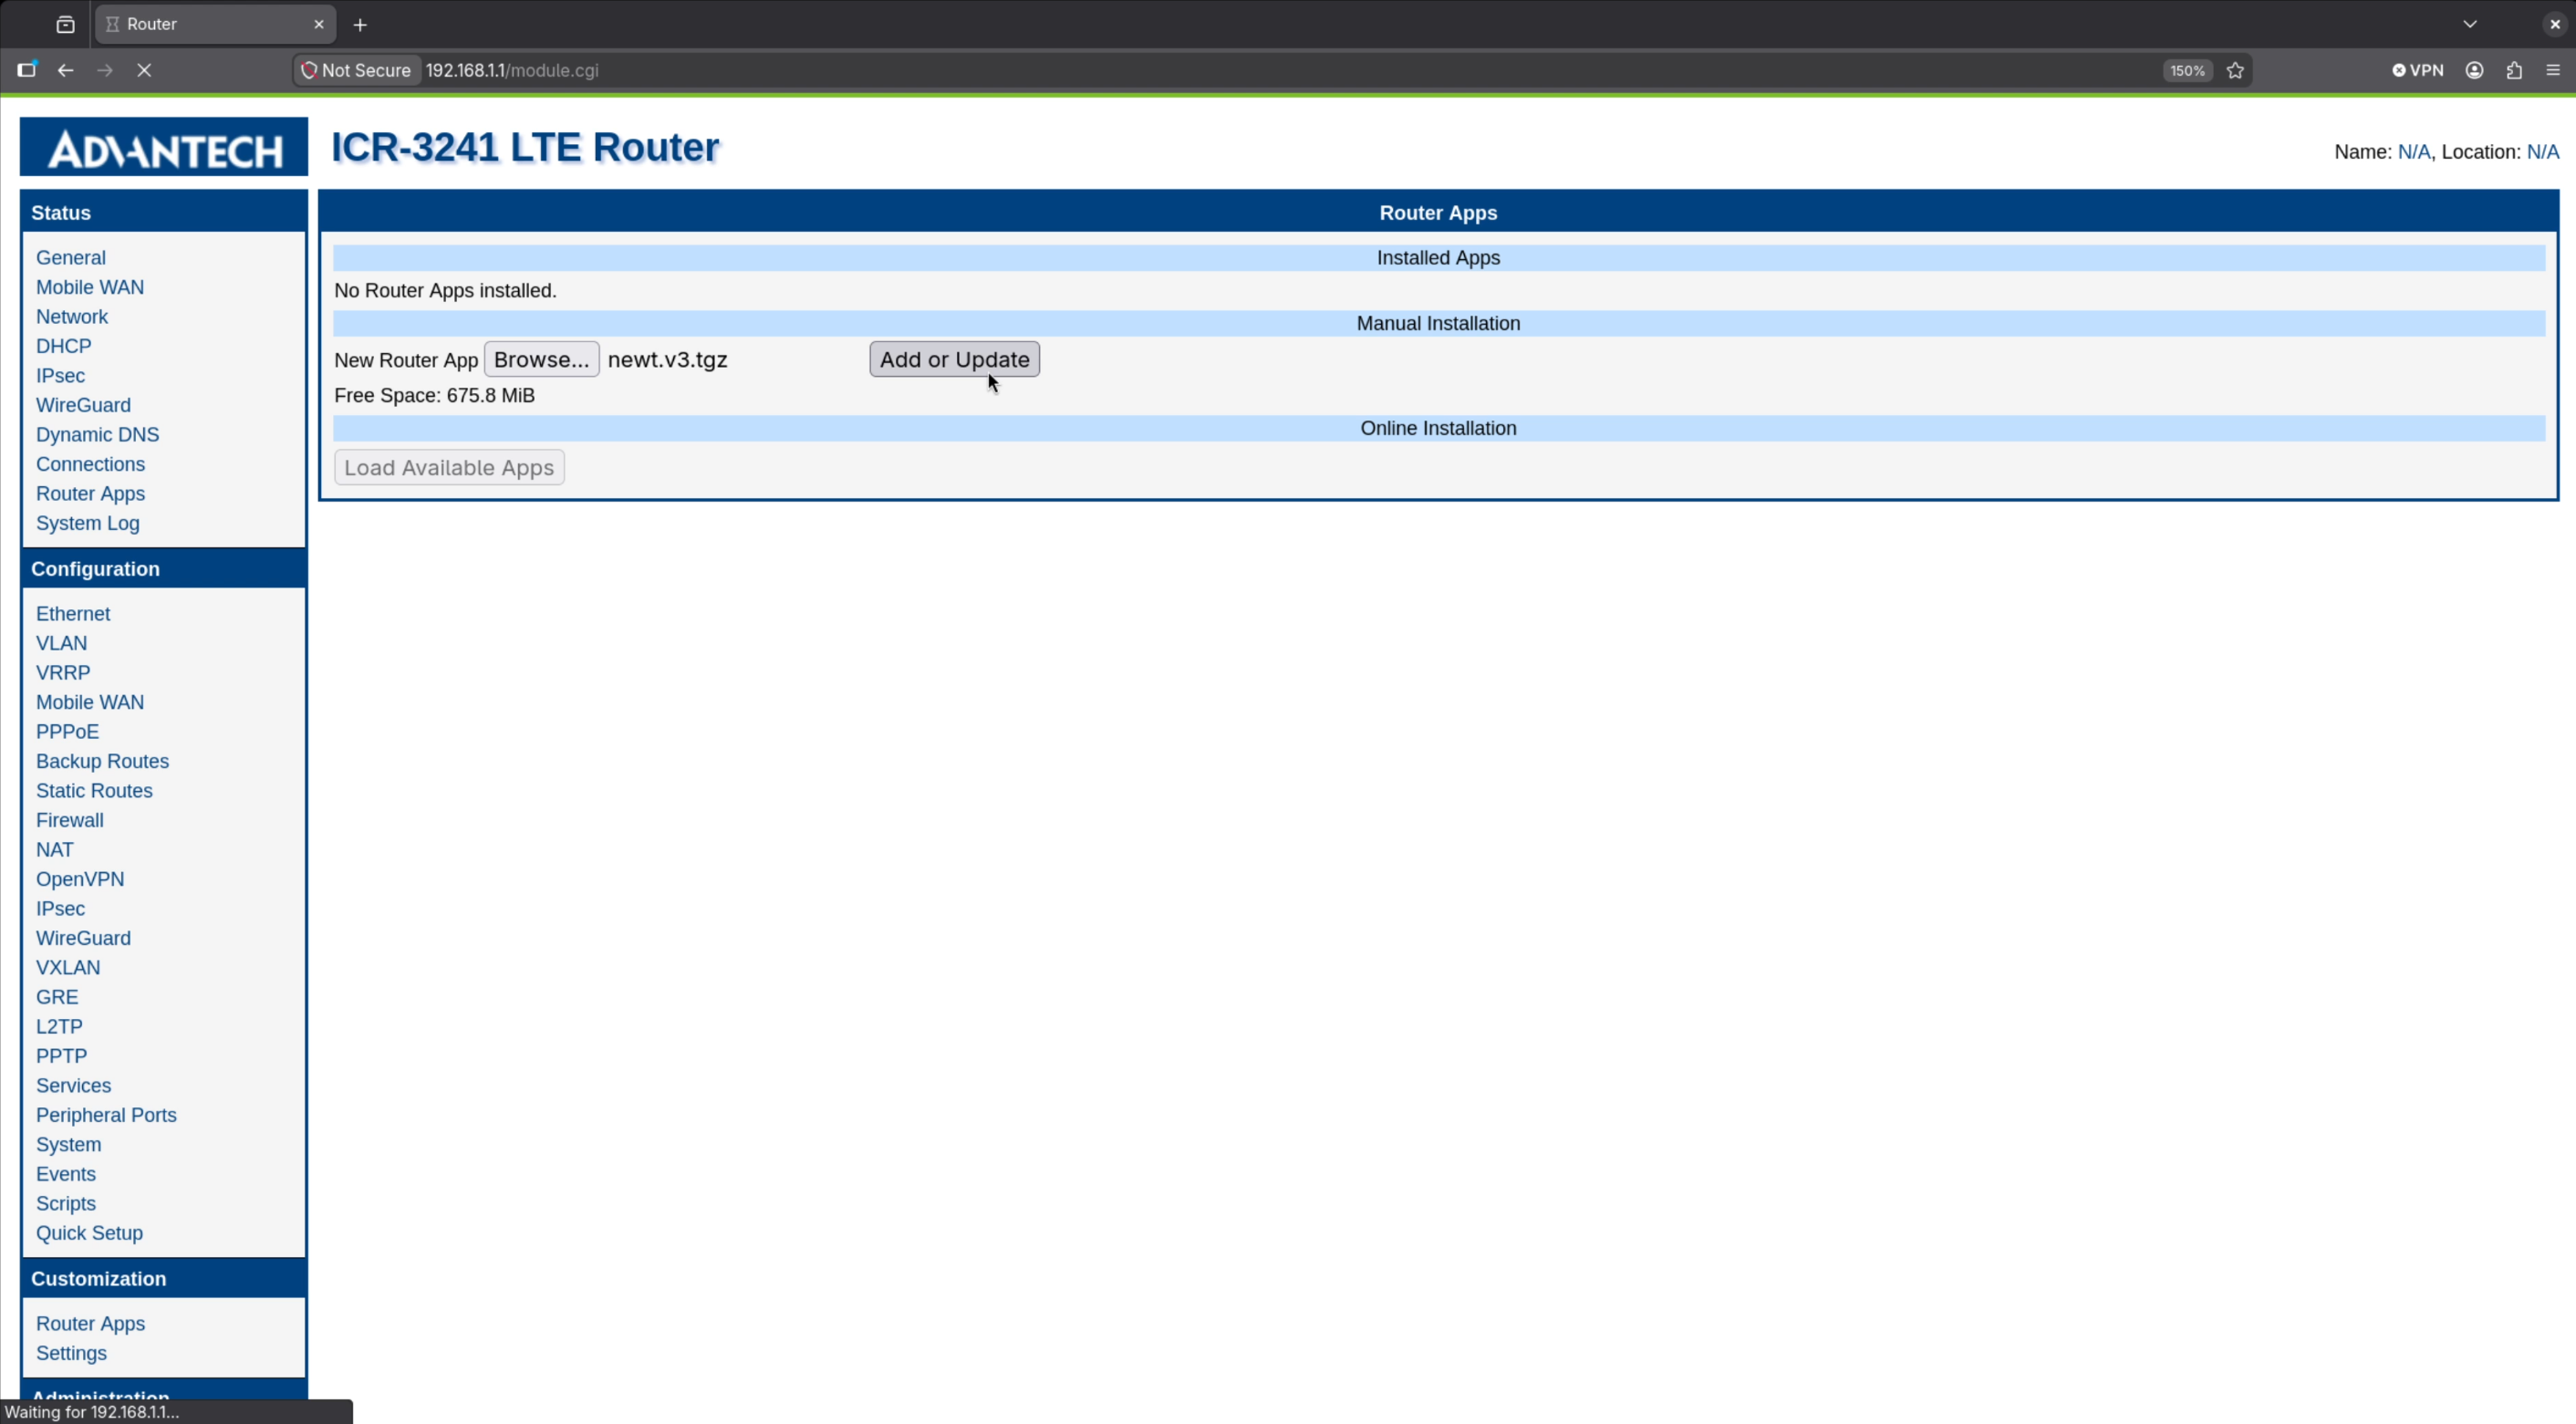Screen dimensions: 2576x1424
Task: Open WireGuard under Configuration
Action: coord(83,938)
